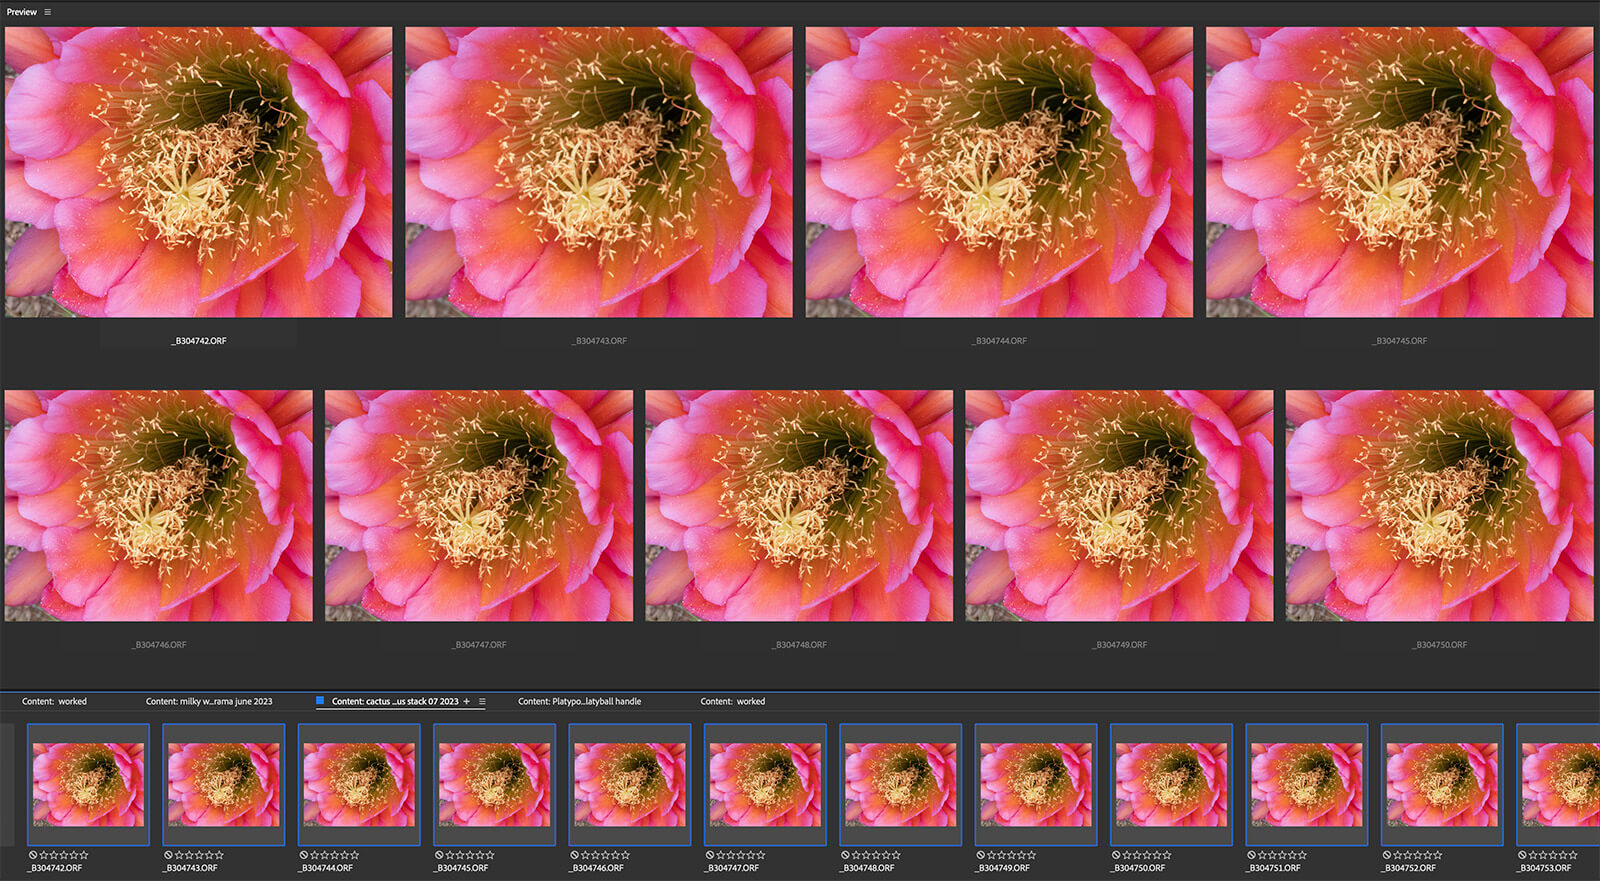The width and height of the screenshot is (1600, 881).
Task: Give _B304746.ORF thumbnail a five-star rating
Action: (626, 855)
